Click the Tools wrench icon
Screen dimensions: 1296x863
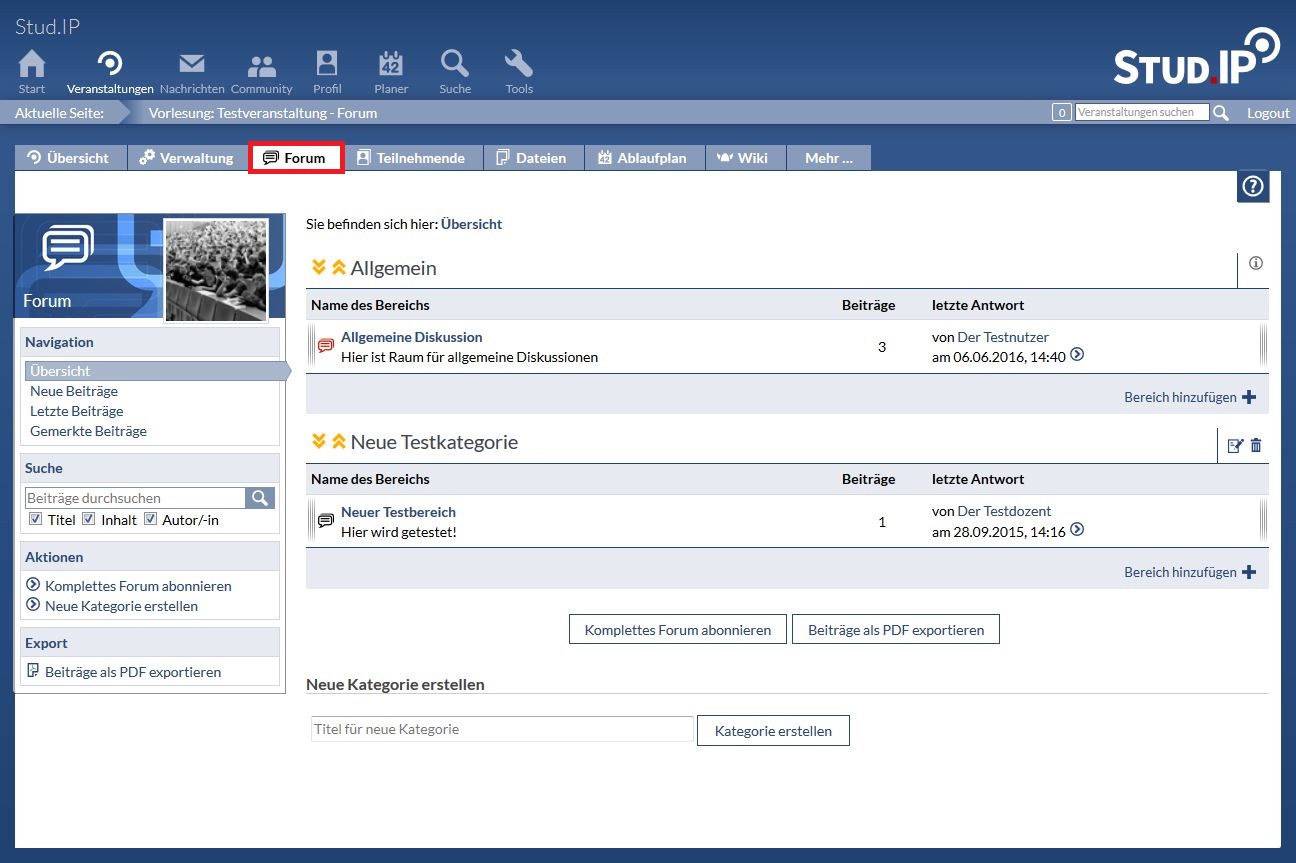(518, 65)
